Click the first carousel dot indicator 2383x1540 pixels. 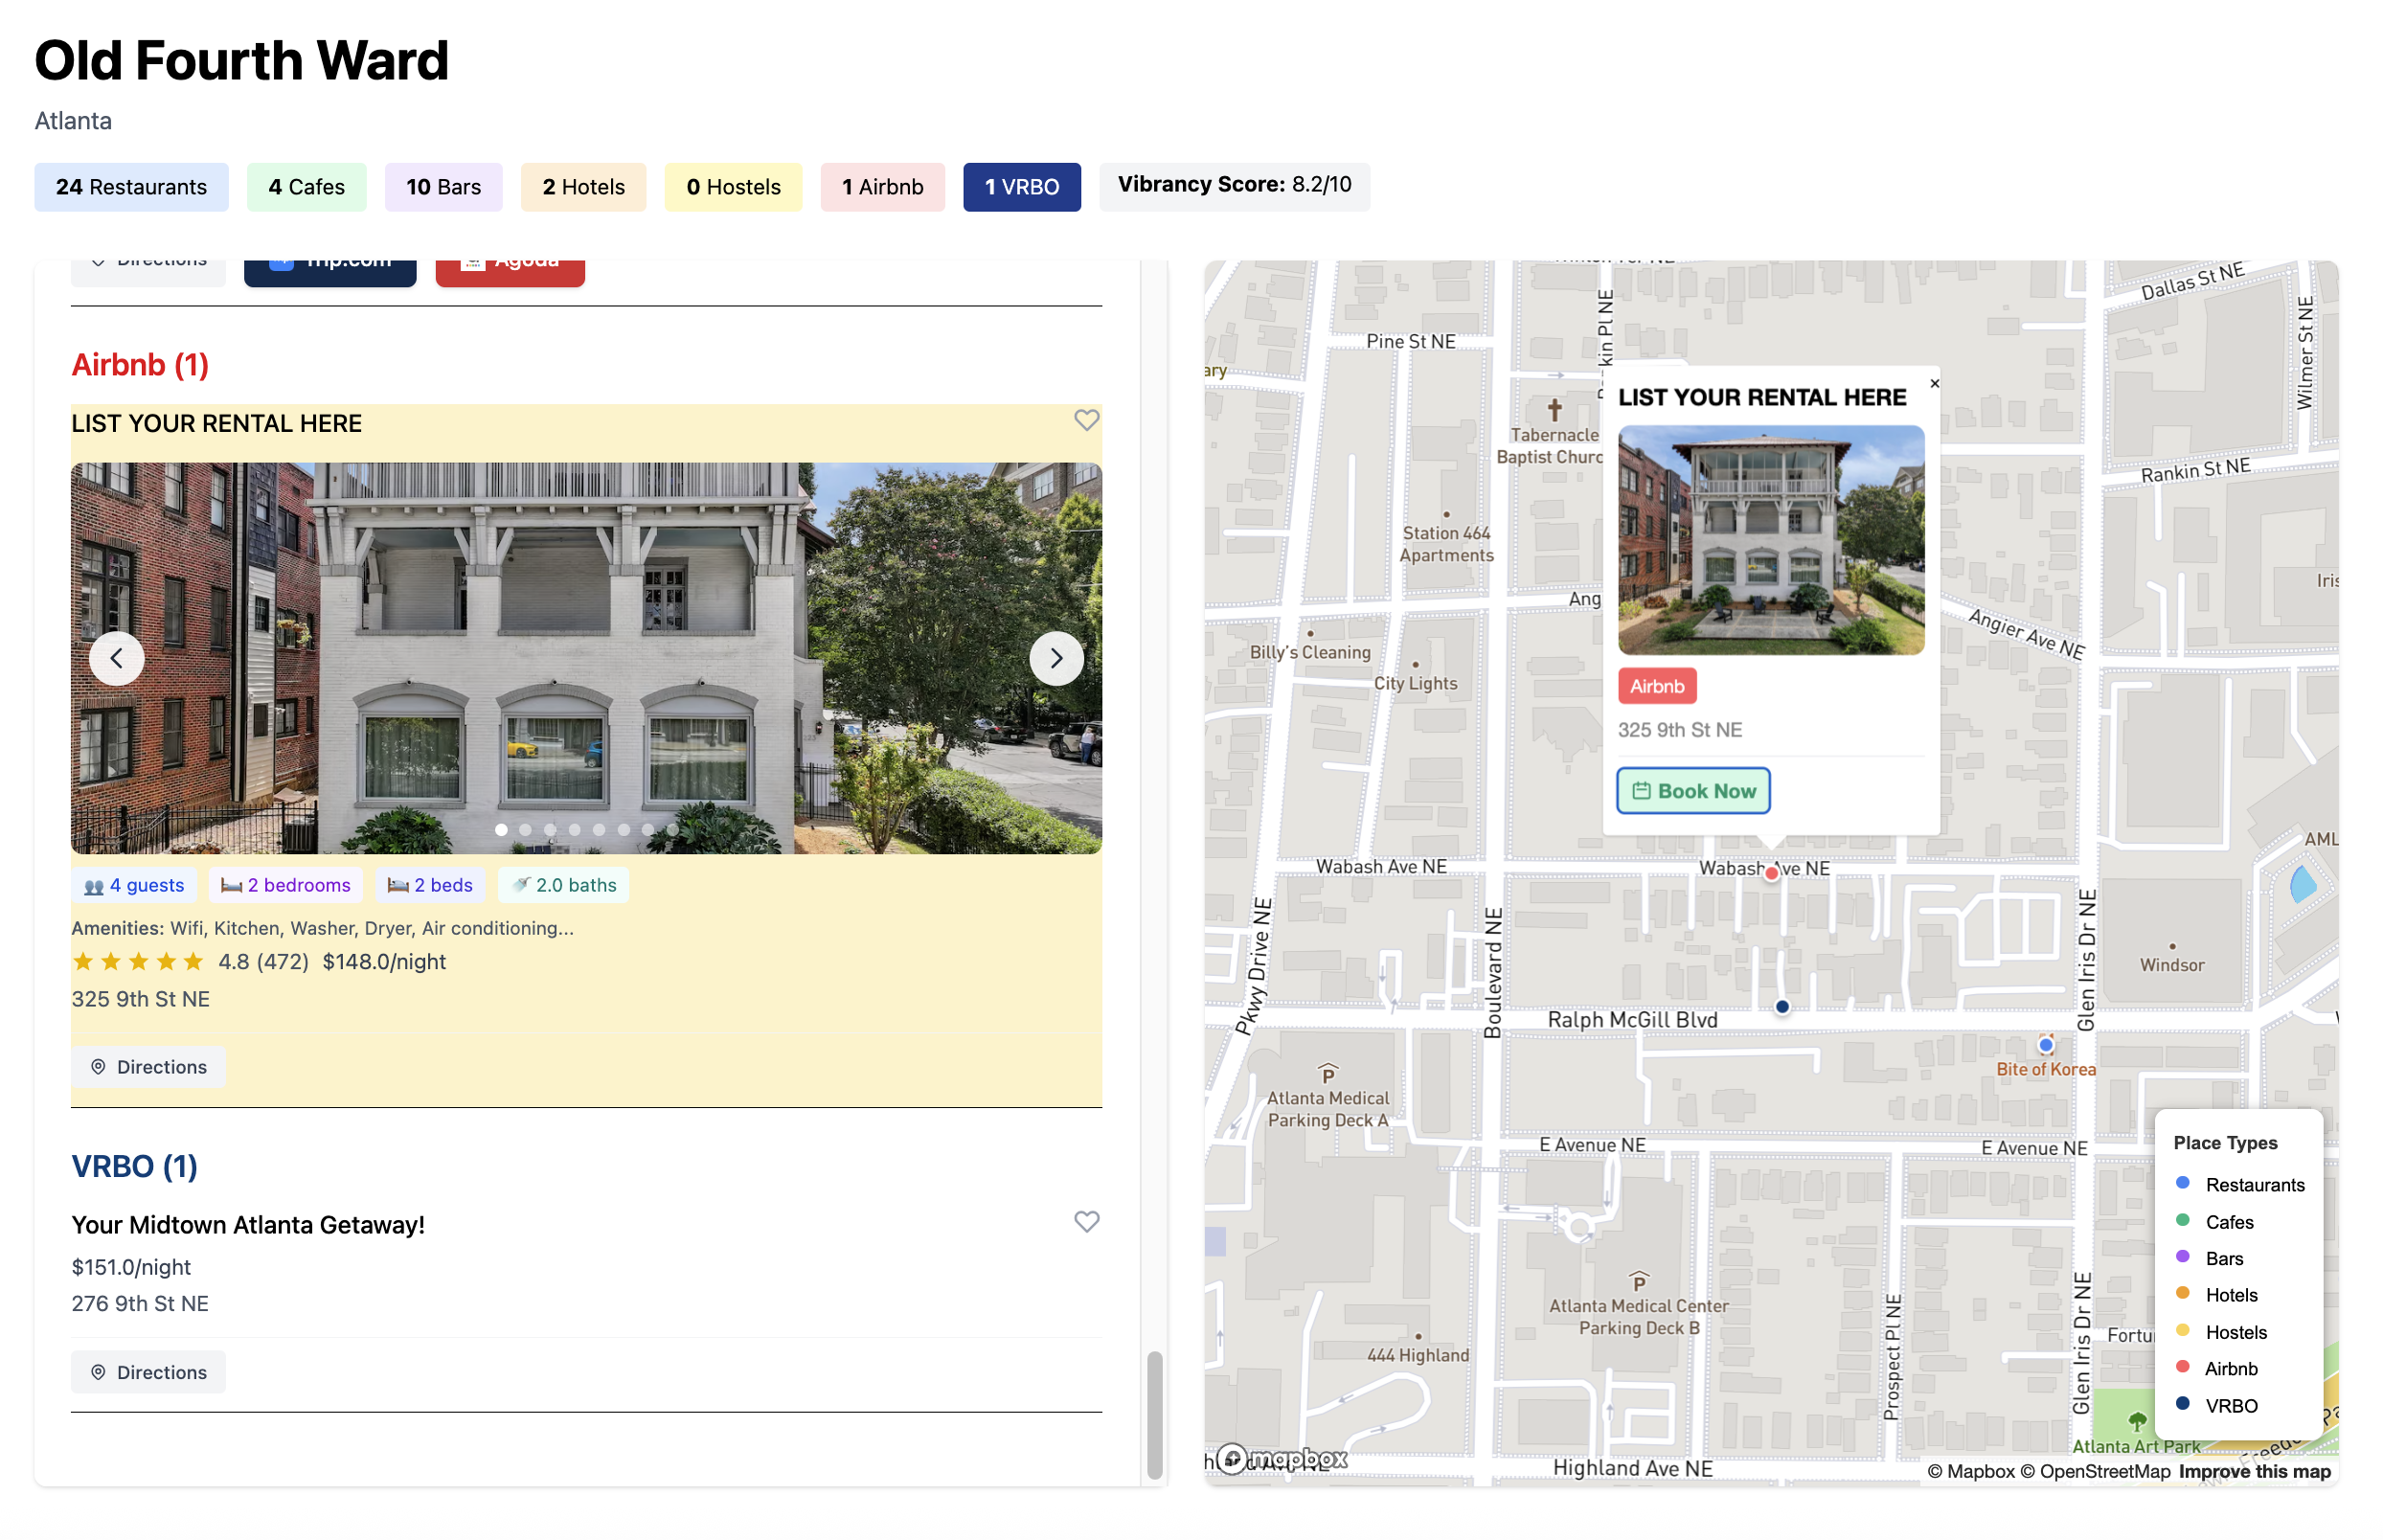501,829
